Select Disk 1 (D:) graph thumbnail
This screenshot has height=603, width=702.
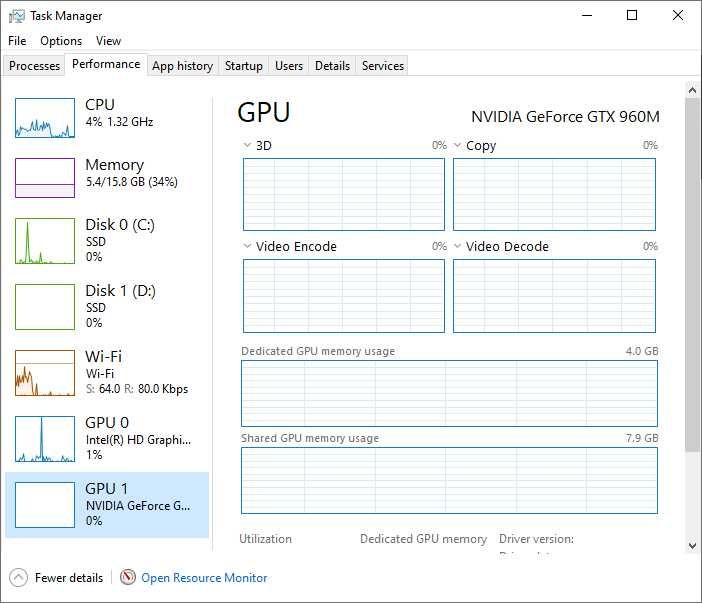(45, 307)
